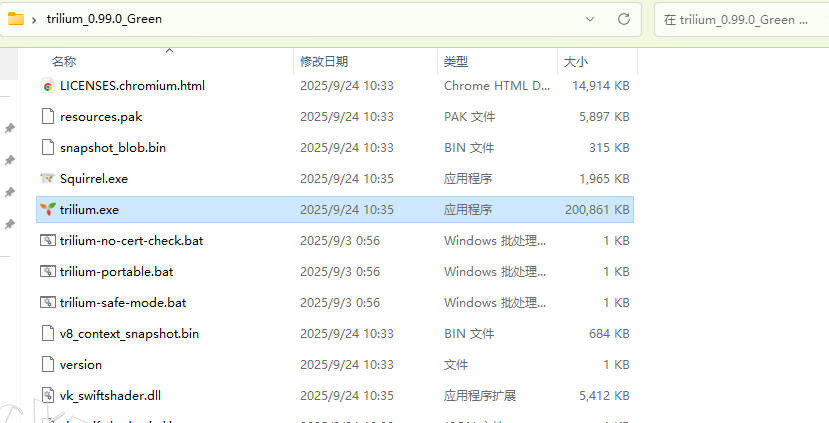Click the type cell PAK 文件

469,117
